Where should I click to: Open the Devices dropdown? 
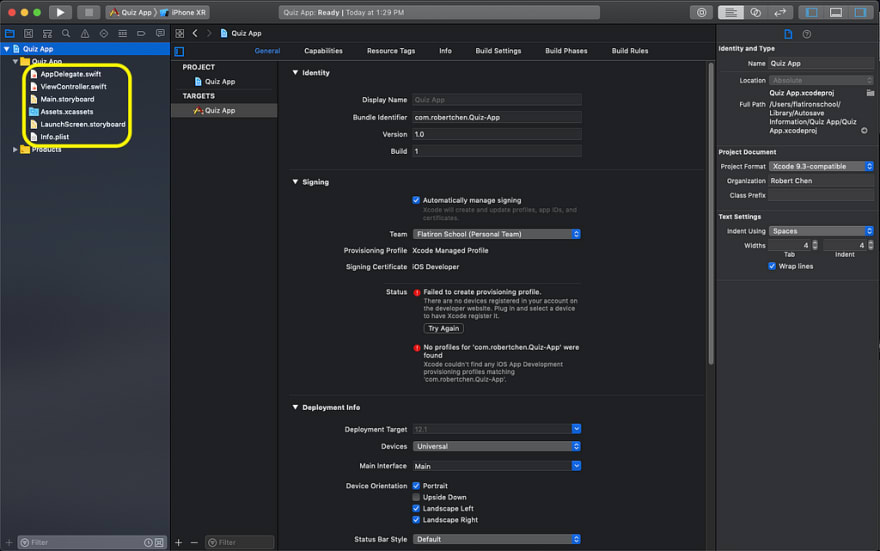(x=497, y=446)
